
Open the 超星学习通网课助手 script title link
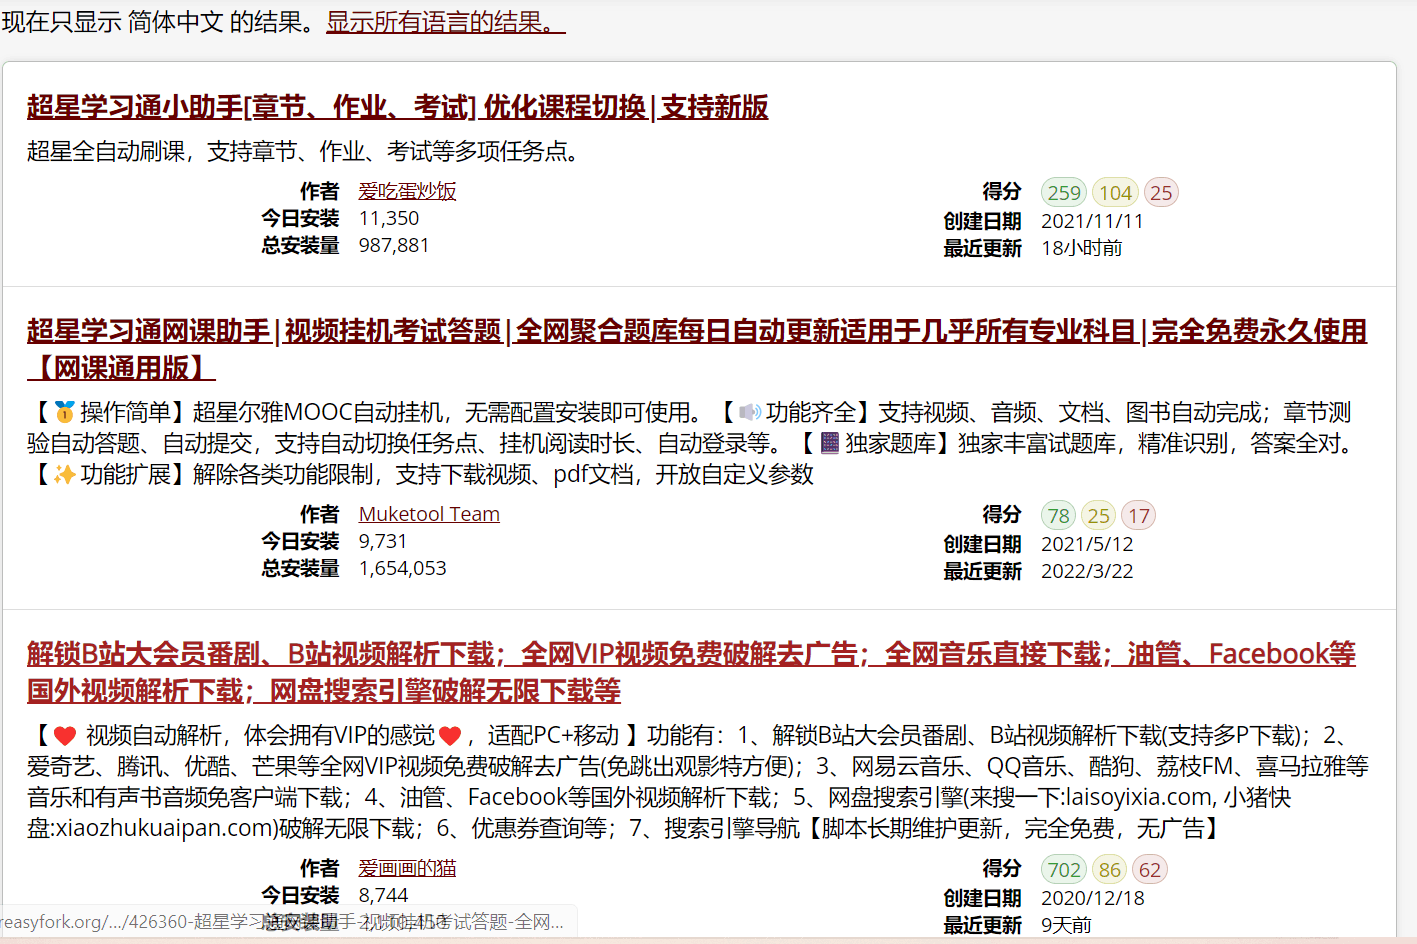(697, 349)
